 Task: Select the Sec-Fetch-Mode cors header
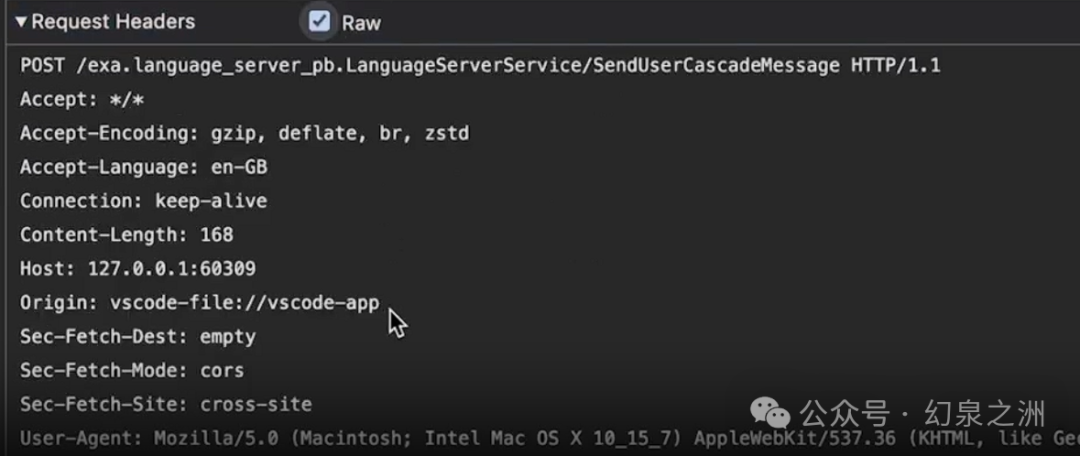132,371
